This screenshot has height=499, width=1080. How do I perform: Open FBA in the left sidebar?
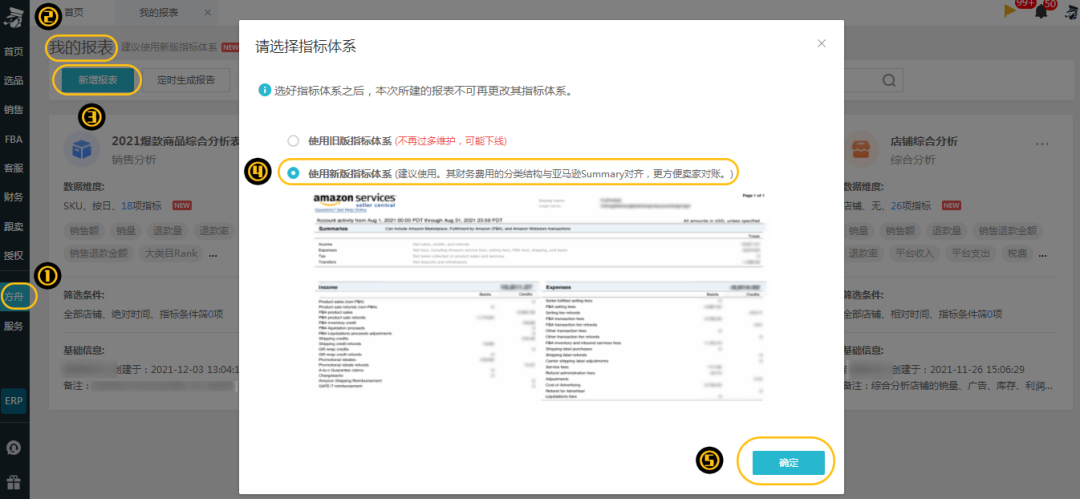click(14, 139)
